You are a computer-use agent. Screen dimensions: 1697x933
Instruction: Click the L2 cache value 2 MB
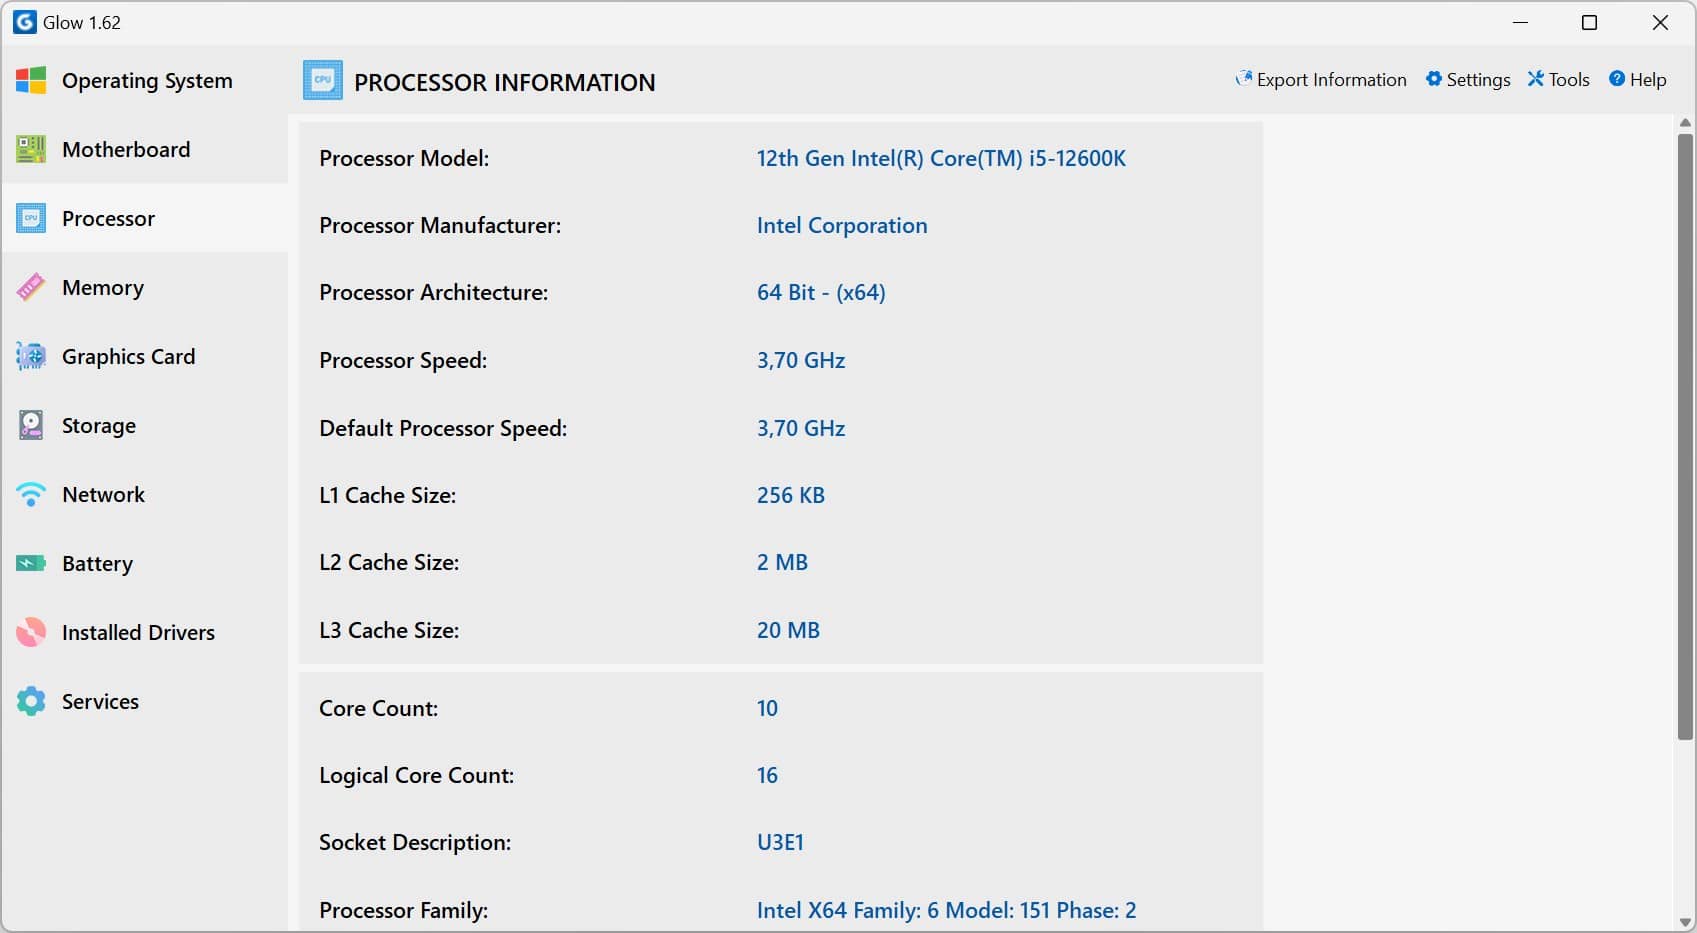782,562
